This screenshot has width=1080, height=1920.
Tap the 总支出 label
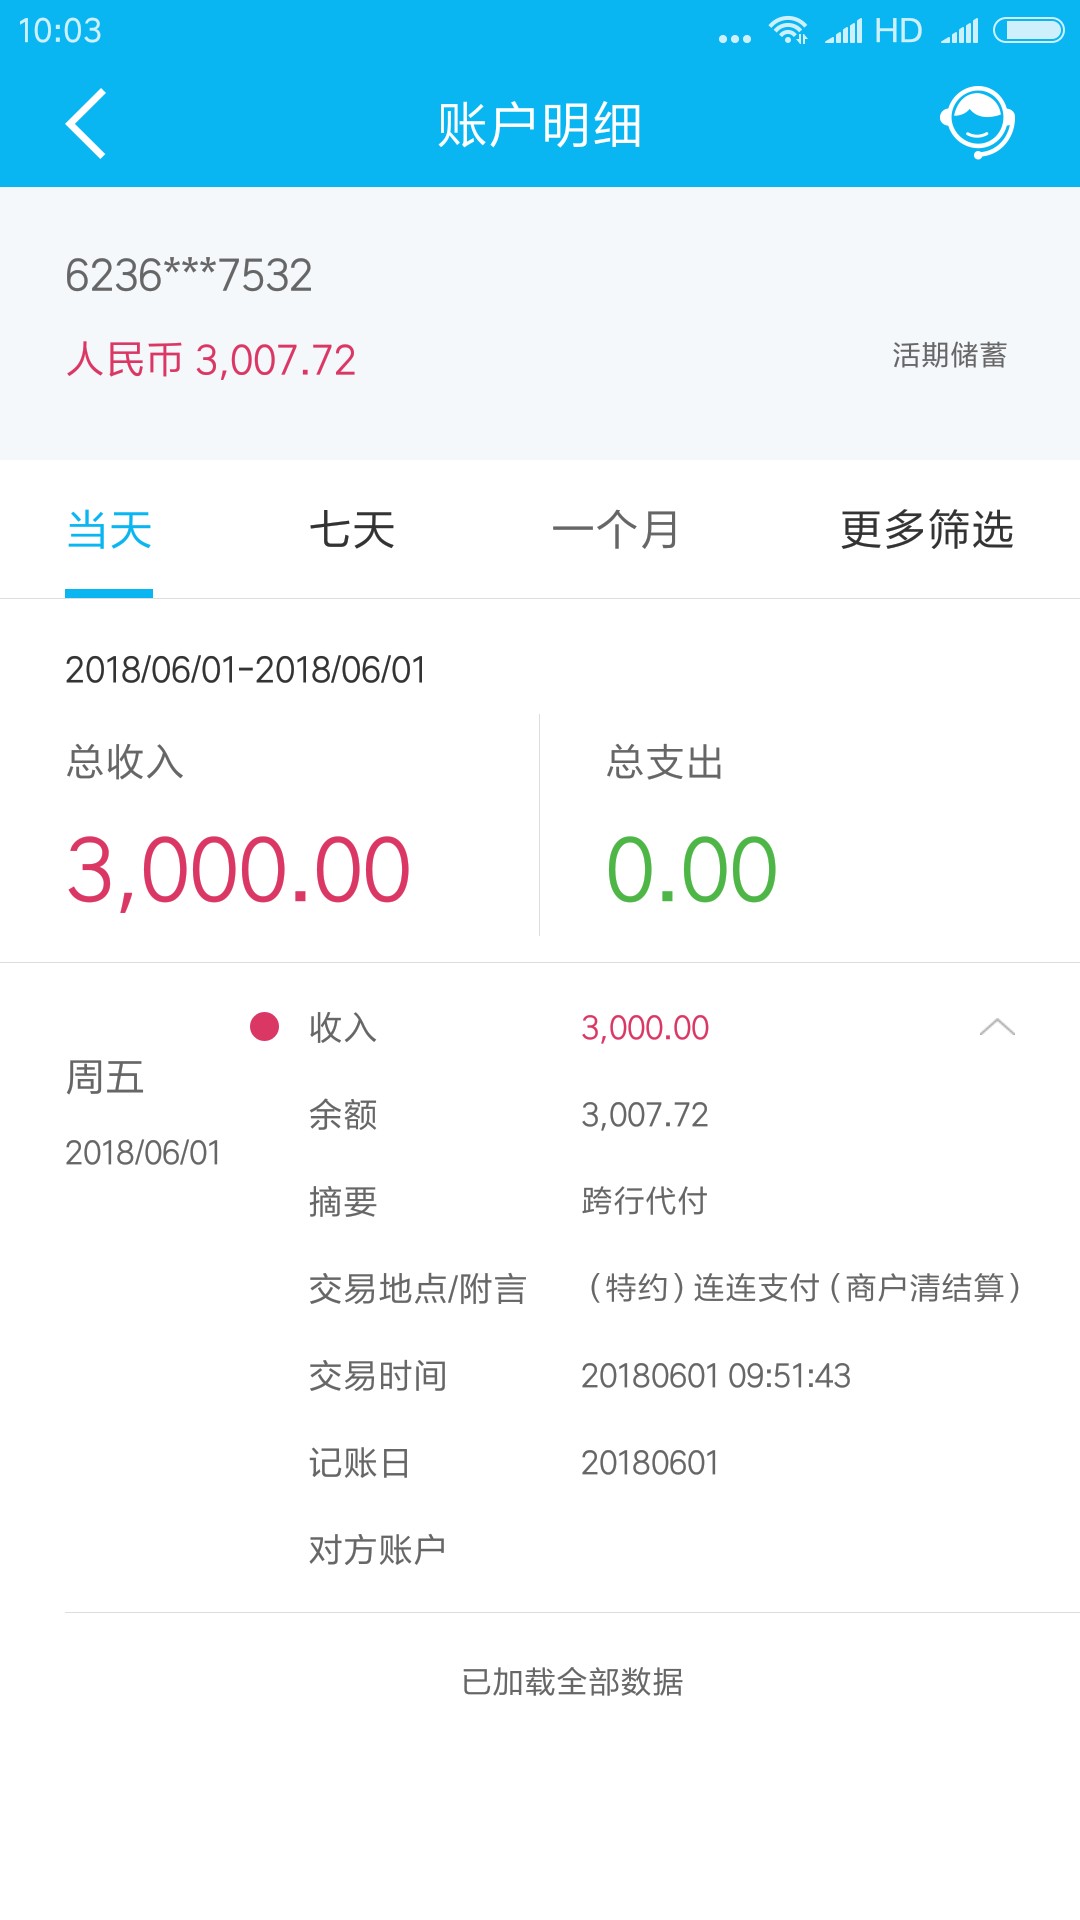coord(665,762)
